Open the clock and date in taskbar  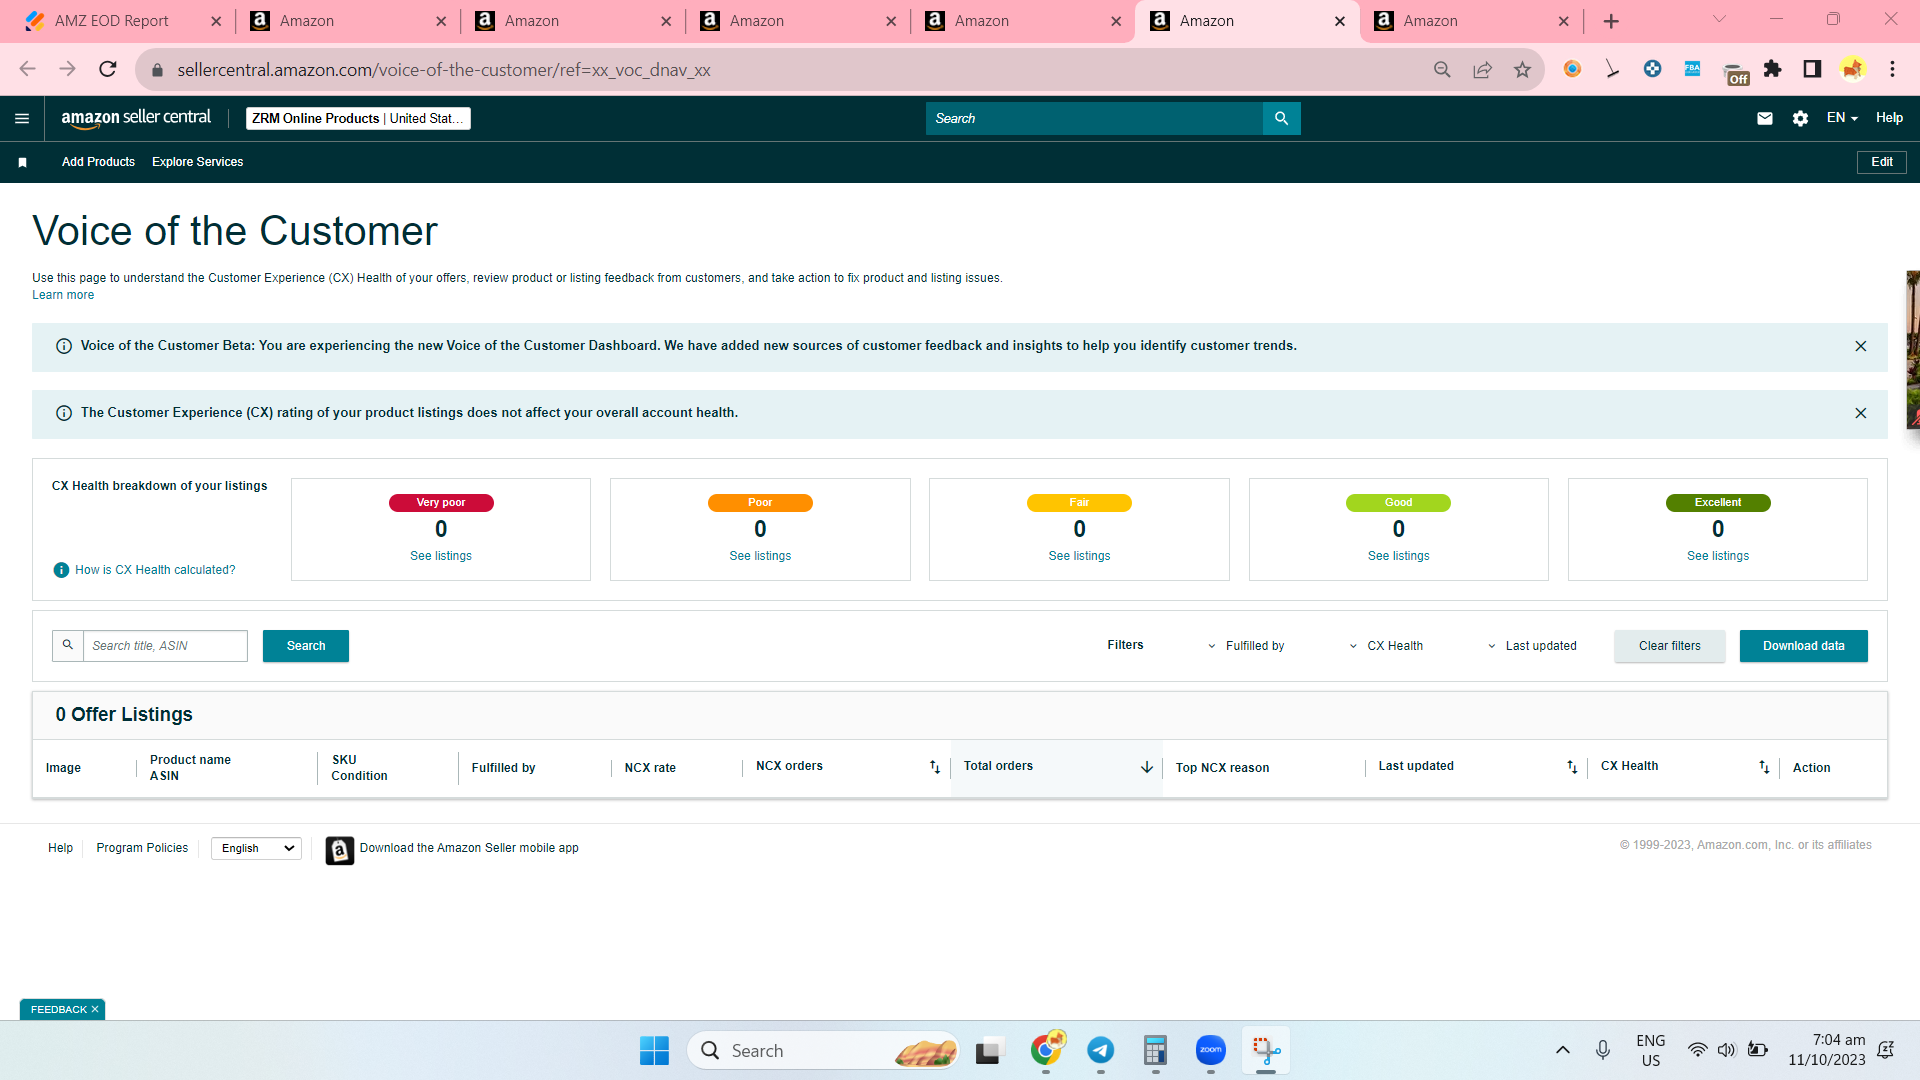tap(1827, 1050)
